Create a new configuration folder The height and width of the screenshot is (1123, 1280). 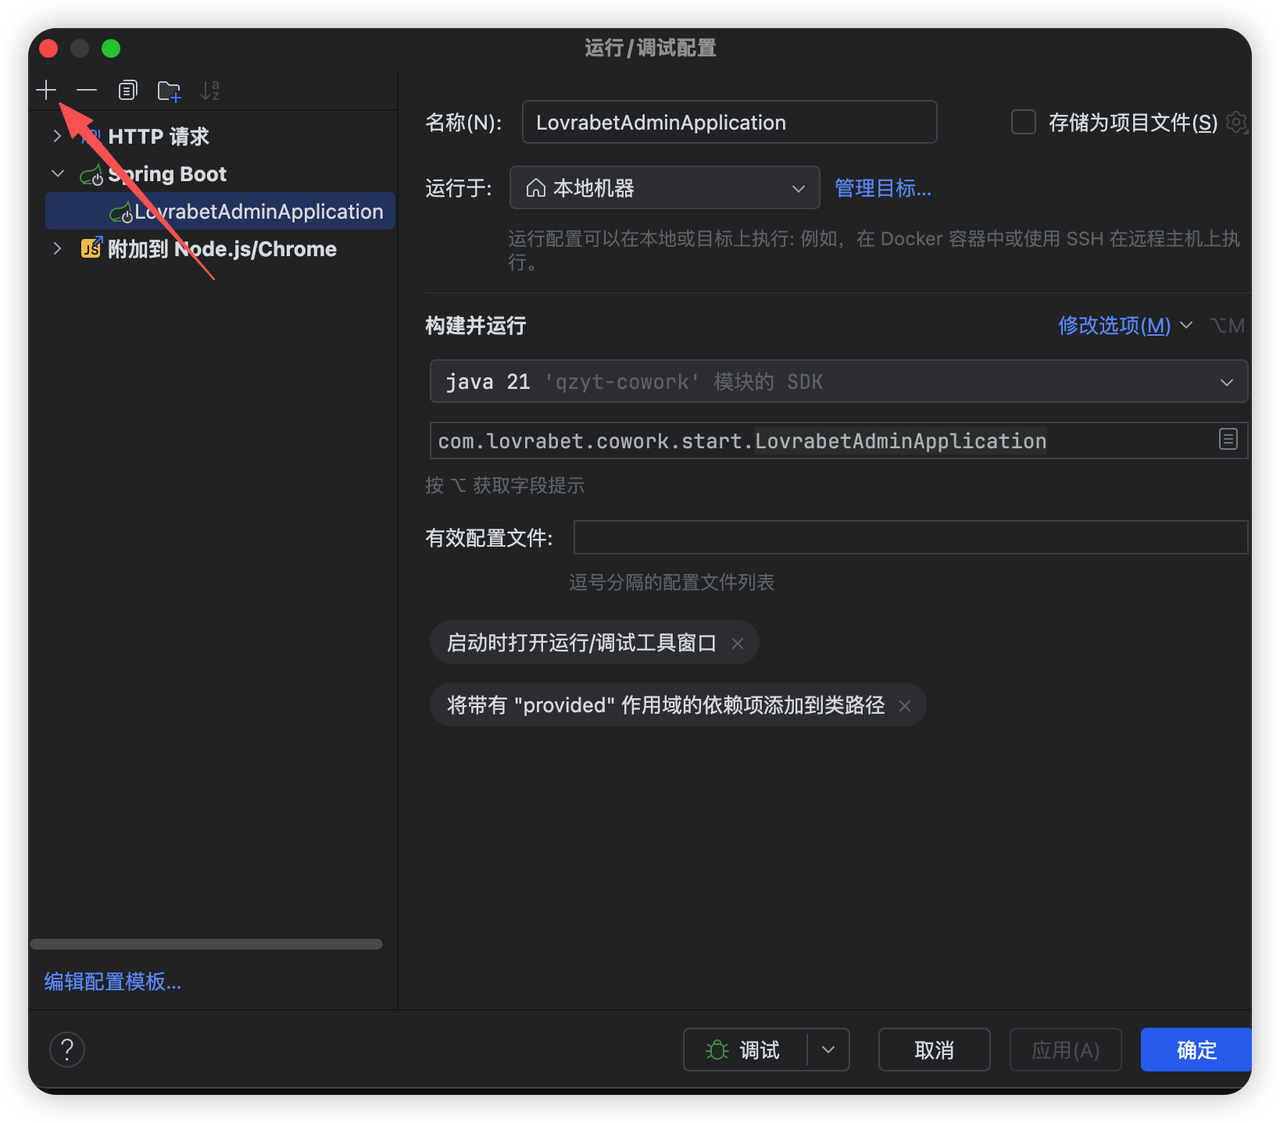click(169, 91)
